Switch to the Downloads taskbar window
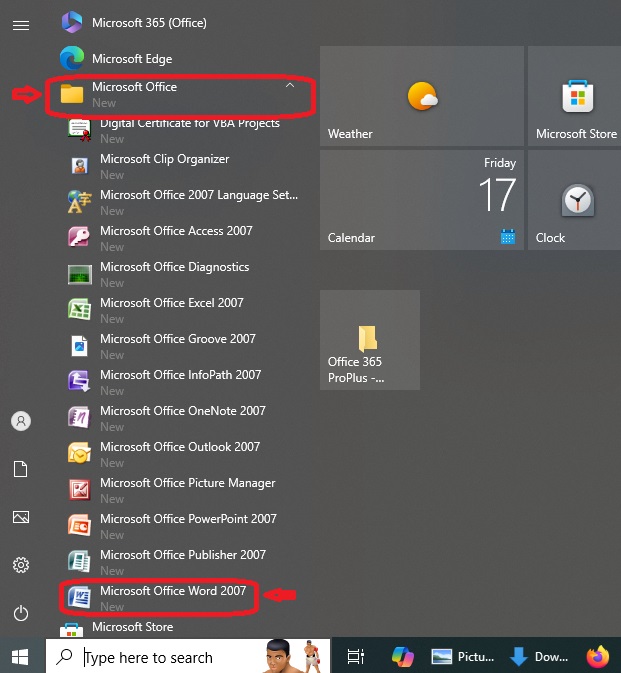This screenshot has height=673, width=621. tap(539, 657)
